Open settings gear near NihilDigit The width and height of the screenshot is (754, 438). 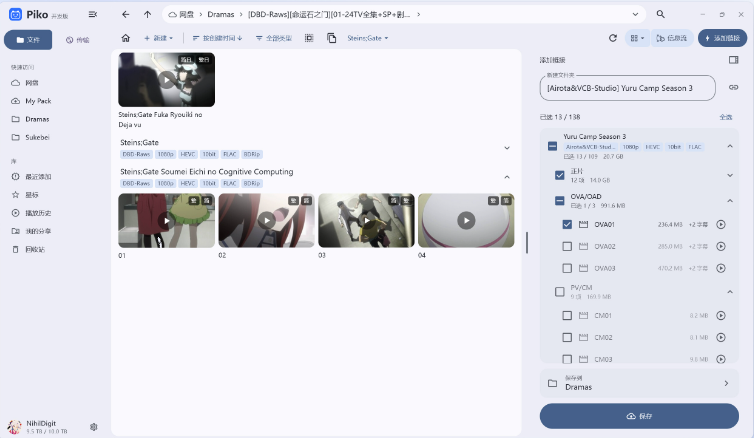tap(94, 426)
